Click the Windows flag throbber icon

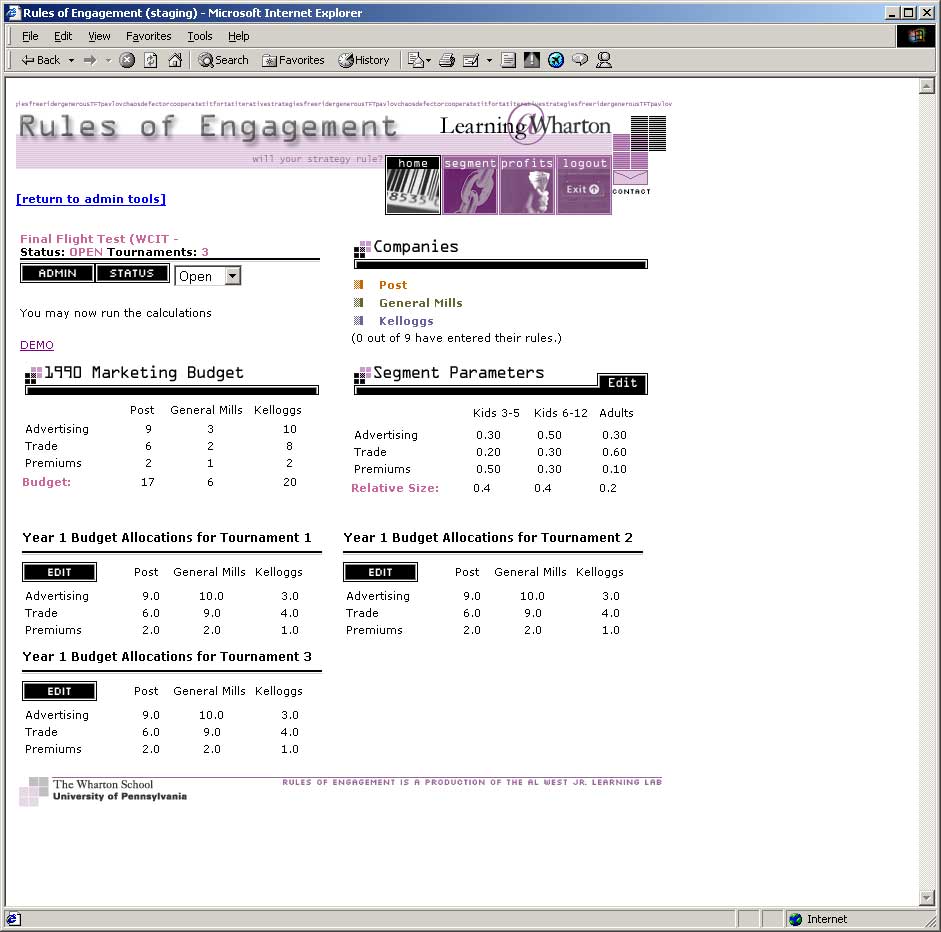tap(916, 36)
